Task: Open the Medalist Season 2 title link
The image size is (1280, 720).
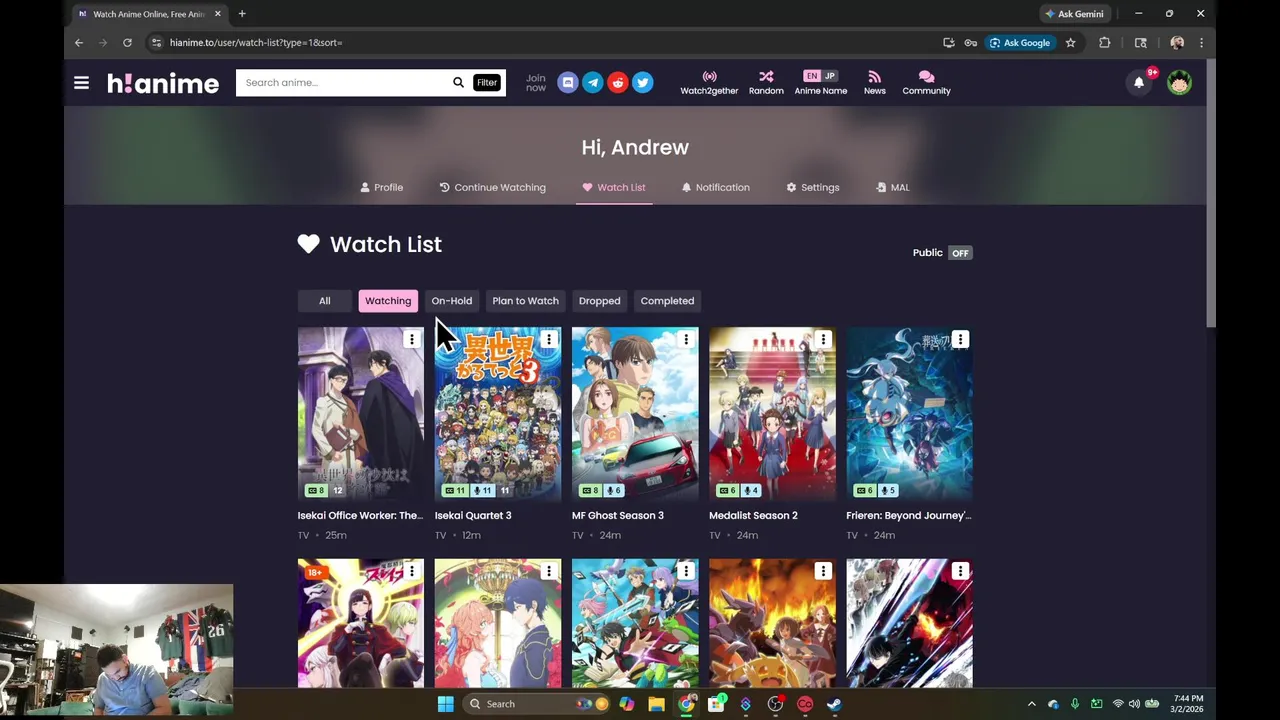Action: (753, 516)
